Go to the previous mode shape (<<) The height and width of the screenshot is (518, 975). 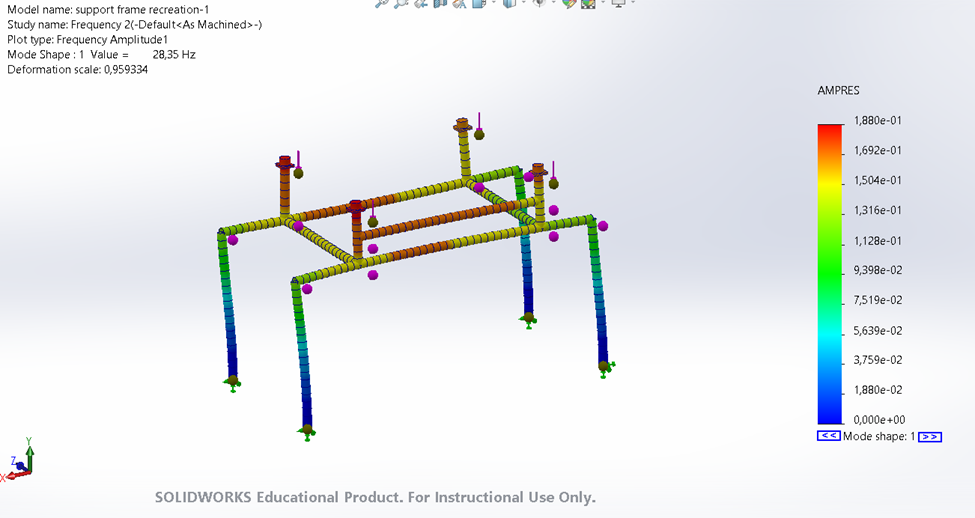click(x=829, y=436)
